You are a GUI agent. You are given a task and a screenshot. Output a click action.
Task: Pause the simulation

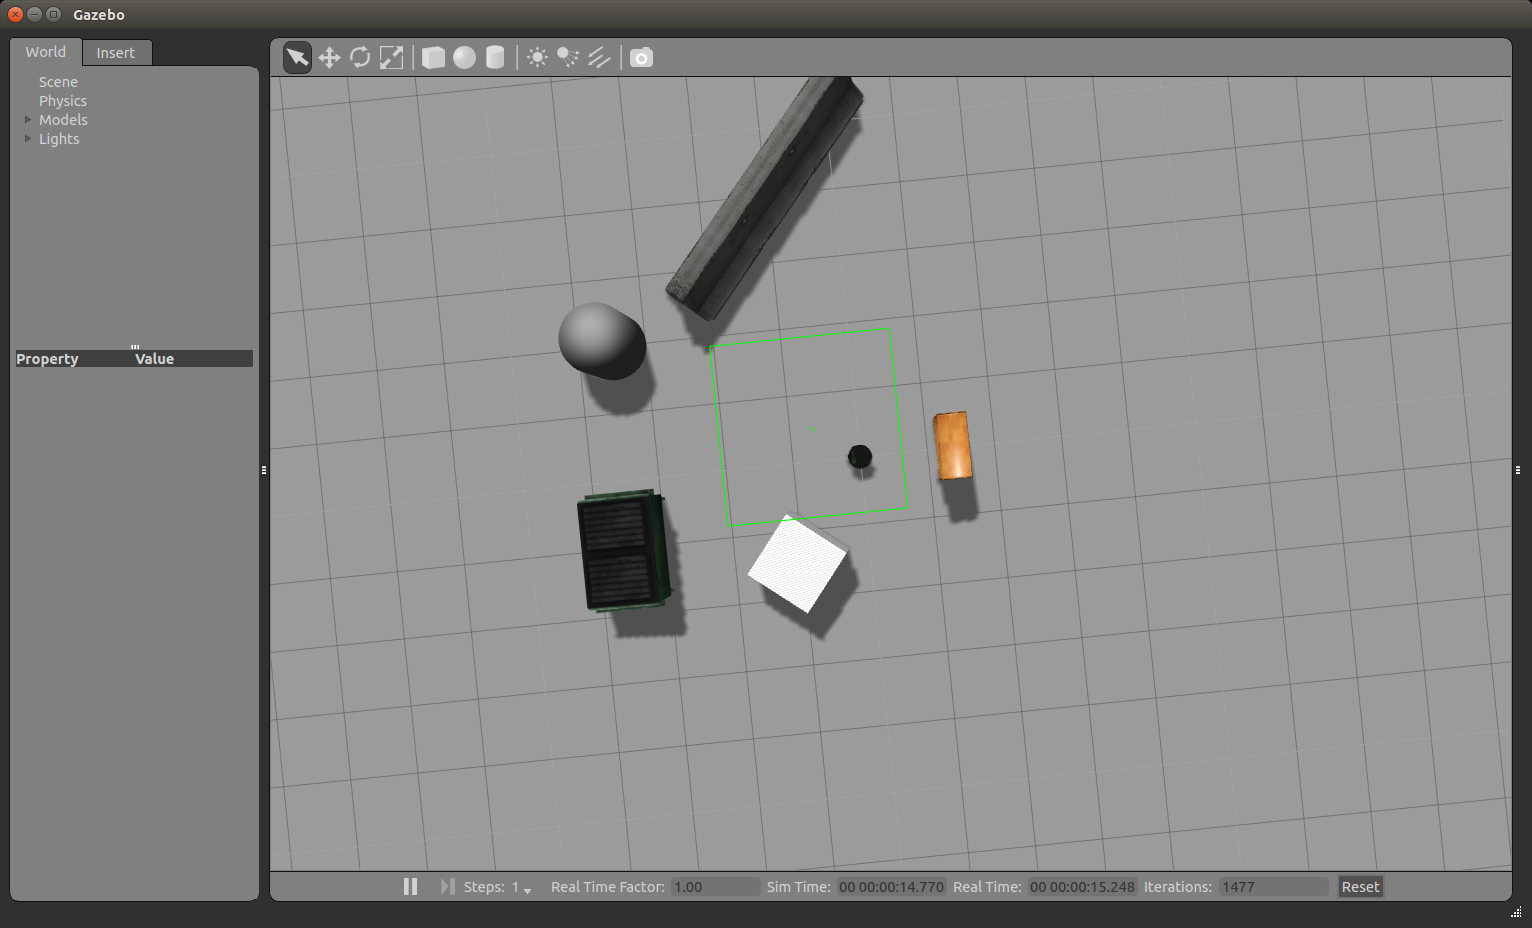click(410, 887)
